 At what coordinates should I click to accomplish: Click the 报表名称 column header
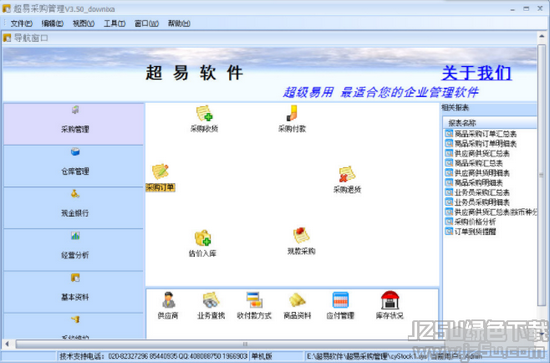(490, 123)
